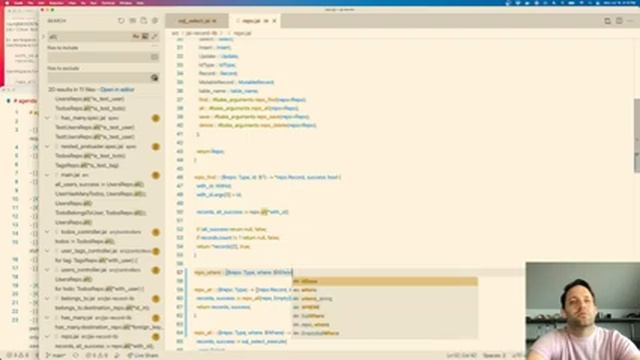Choose 'where_string' from autocomplete list
The height and width of the screenshot is (360, 640).
[x=385, y=299]
